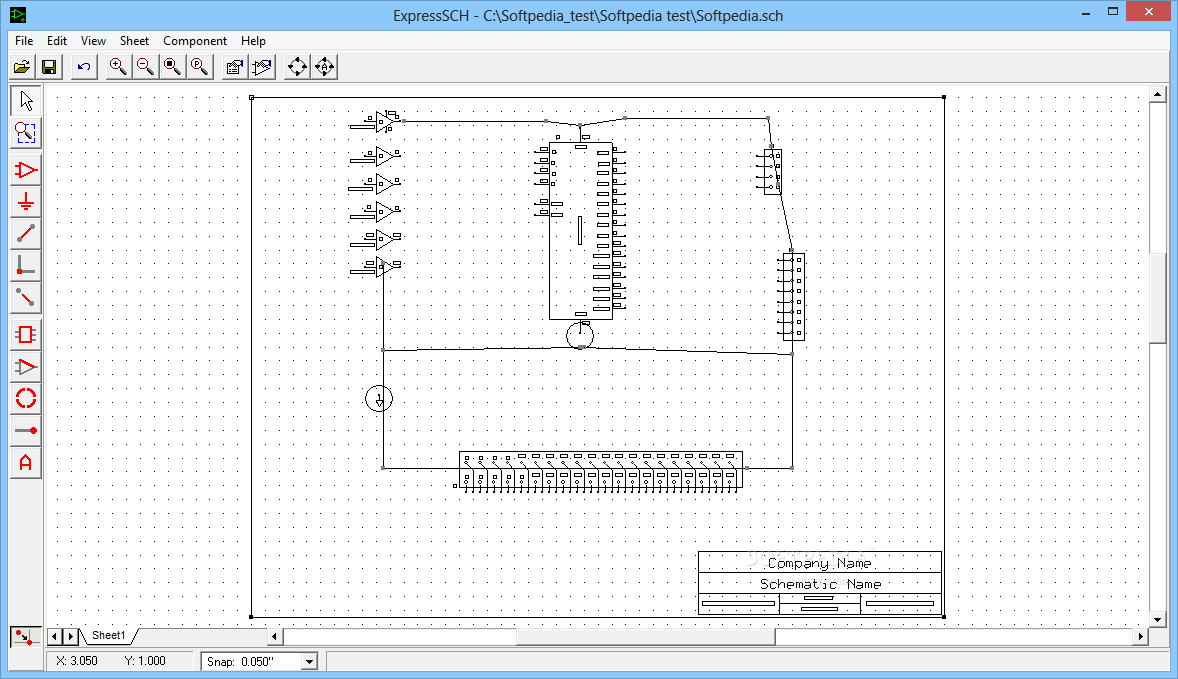Click the X: 3.050 coordinate readout
Image resolution: width=1178 pixels, height=679 pixels.
[77, 661]
